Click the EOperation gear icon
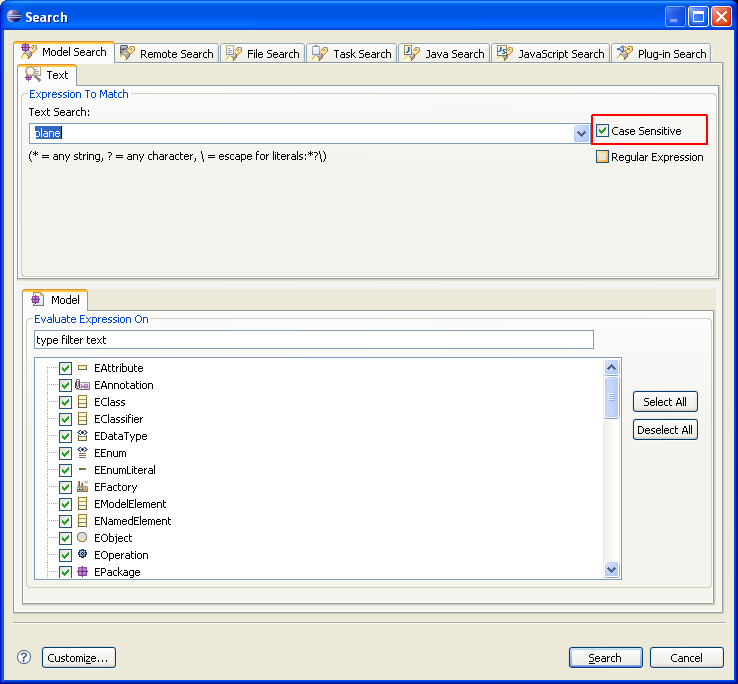Viewport: 738px width, 684px height. click(x=82, y=554)
